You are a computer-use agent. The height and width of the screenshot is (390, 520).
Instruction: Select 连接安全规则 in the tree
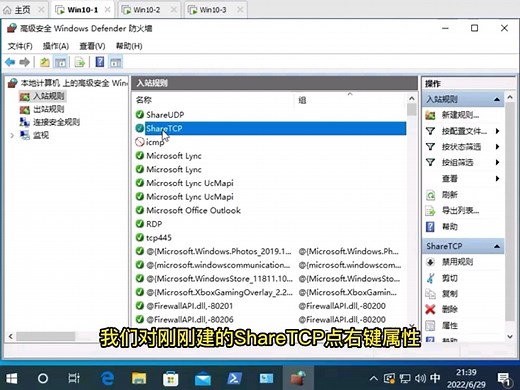(56, 122)
